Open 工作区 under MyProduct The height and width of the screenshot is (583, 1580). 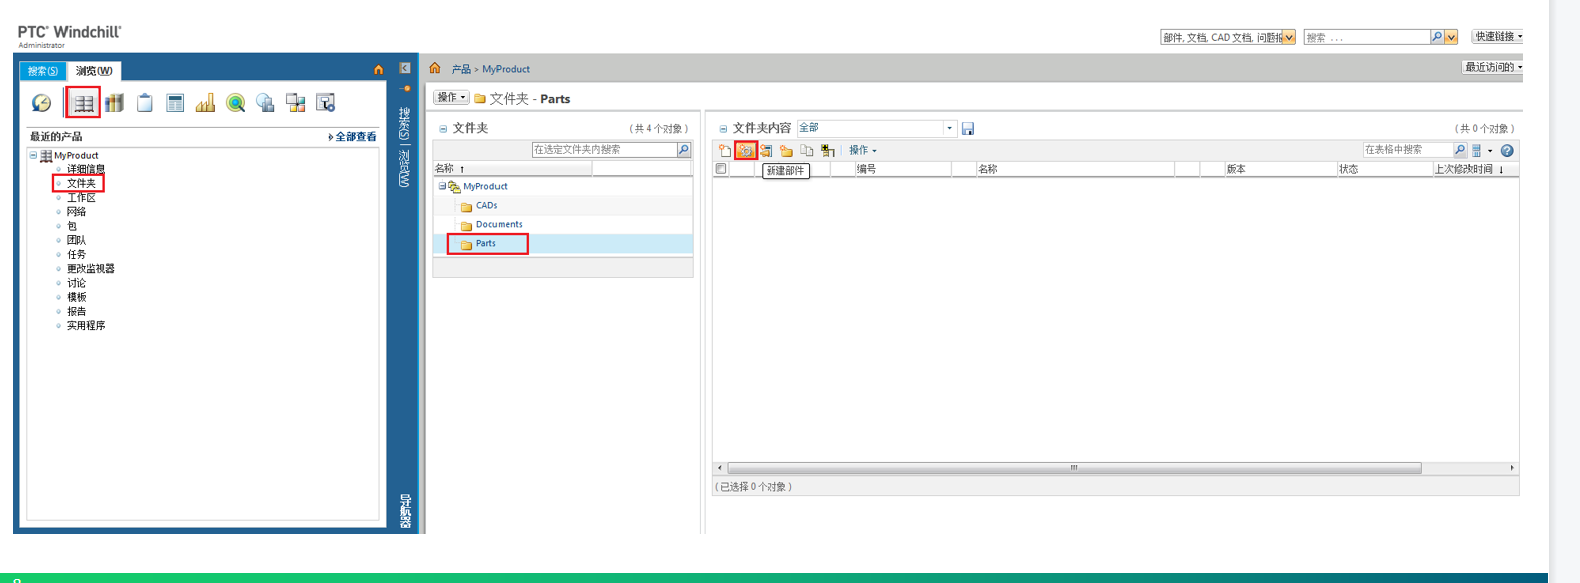point(81,197)
